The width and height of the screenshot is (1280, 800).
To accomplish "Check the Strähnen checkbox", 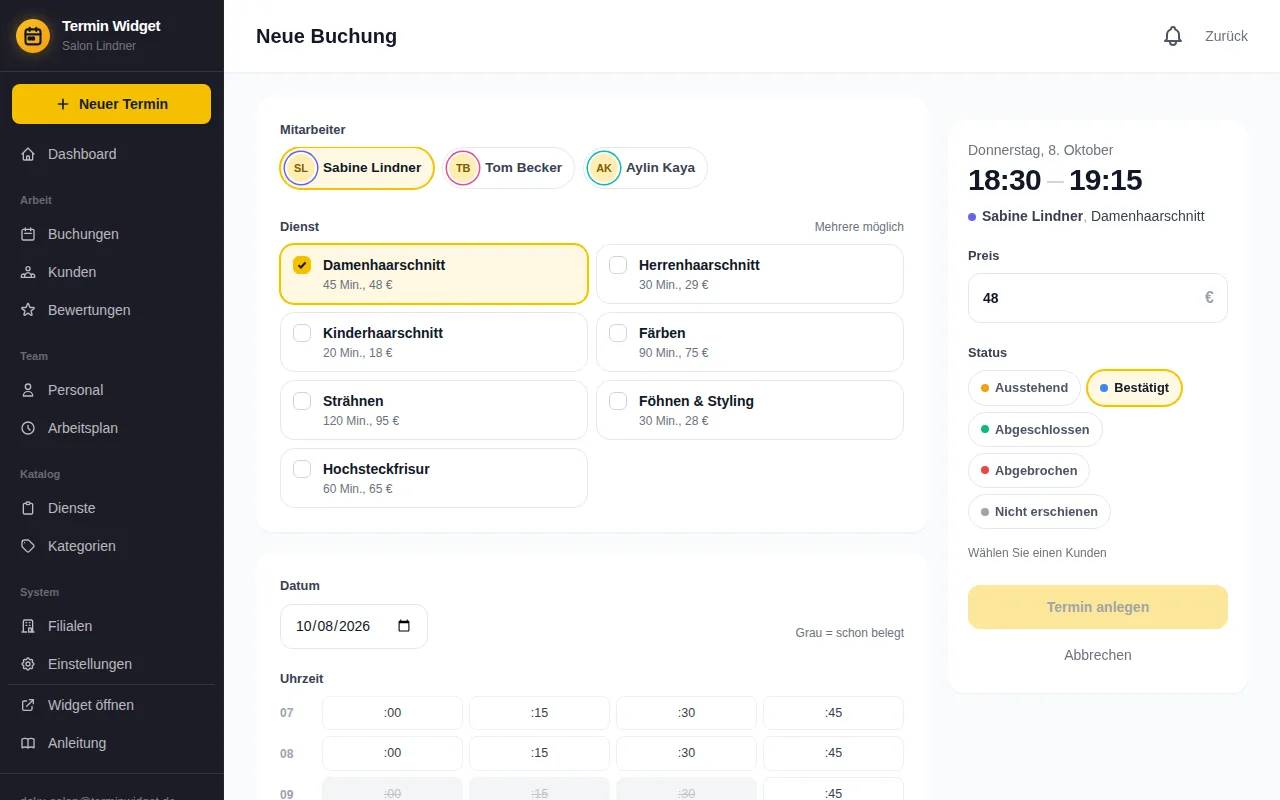I will click(x=302, y=401).
